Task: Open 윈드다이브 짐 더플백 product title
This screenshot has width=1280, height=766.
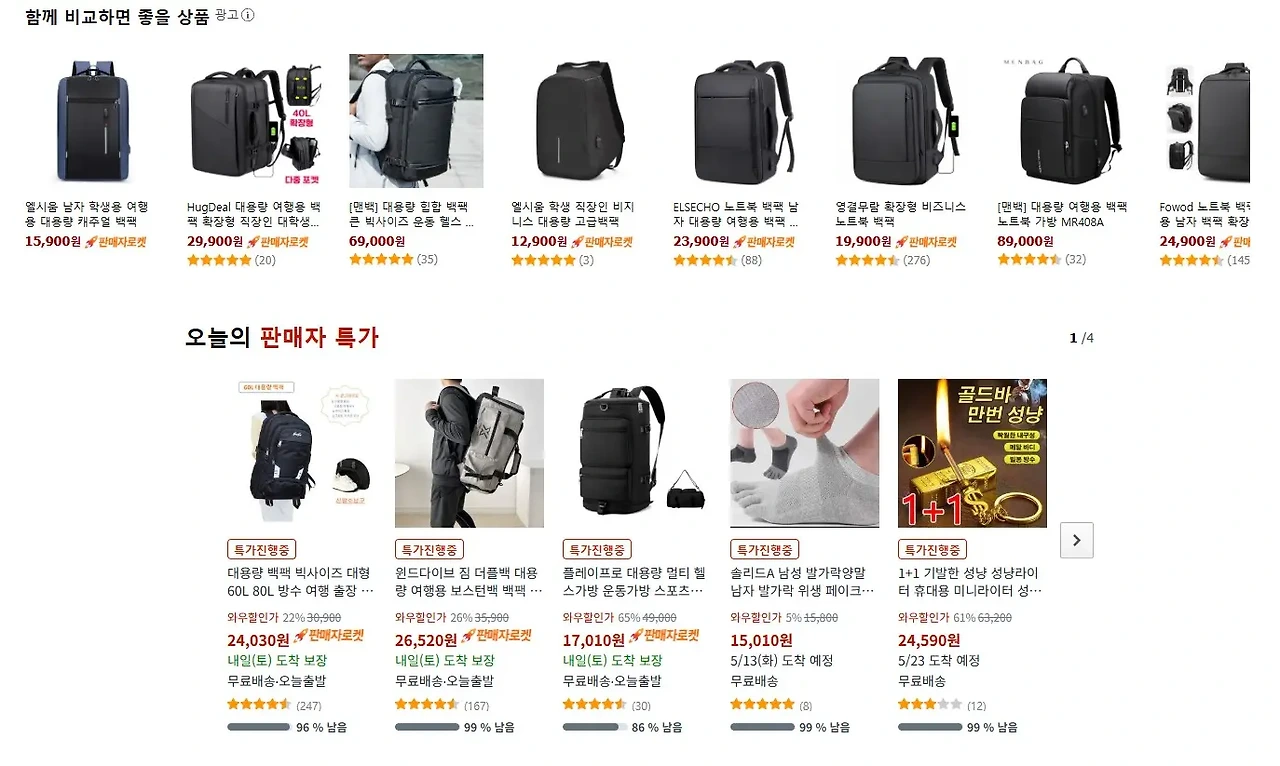Action: tap(467, 582)
